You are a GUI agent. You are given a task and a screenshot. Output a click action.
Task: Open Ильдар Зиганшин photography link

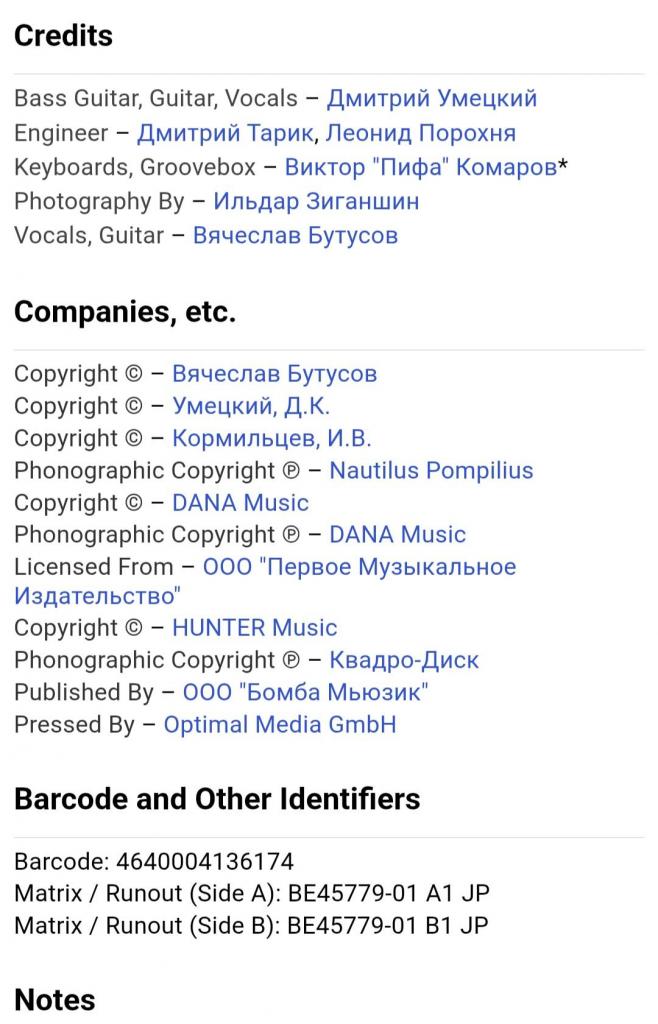pyautogui.click(x=316, y=201)
